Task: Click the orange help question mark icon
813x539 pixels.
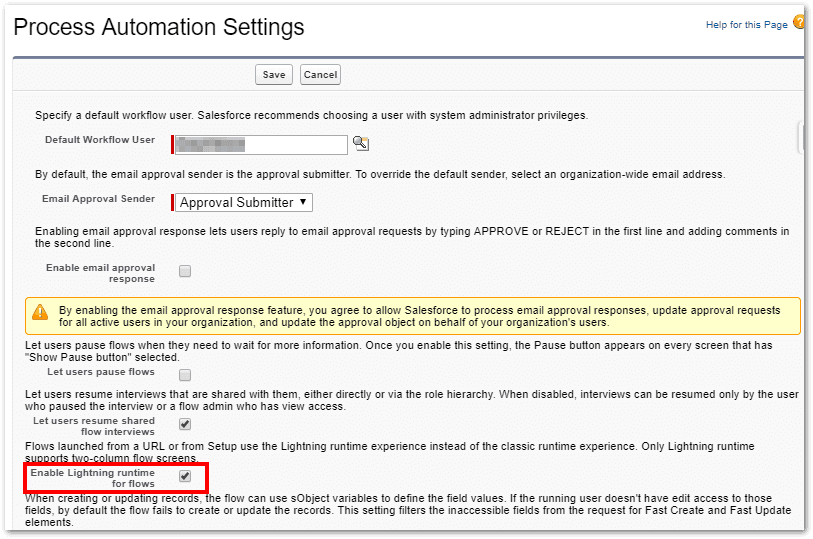Action: point(799,22)
